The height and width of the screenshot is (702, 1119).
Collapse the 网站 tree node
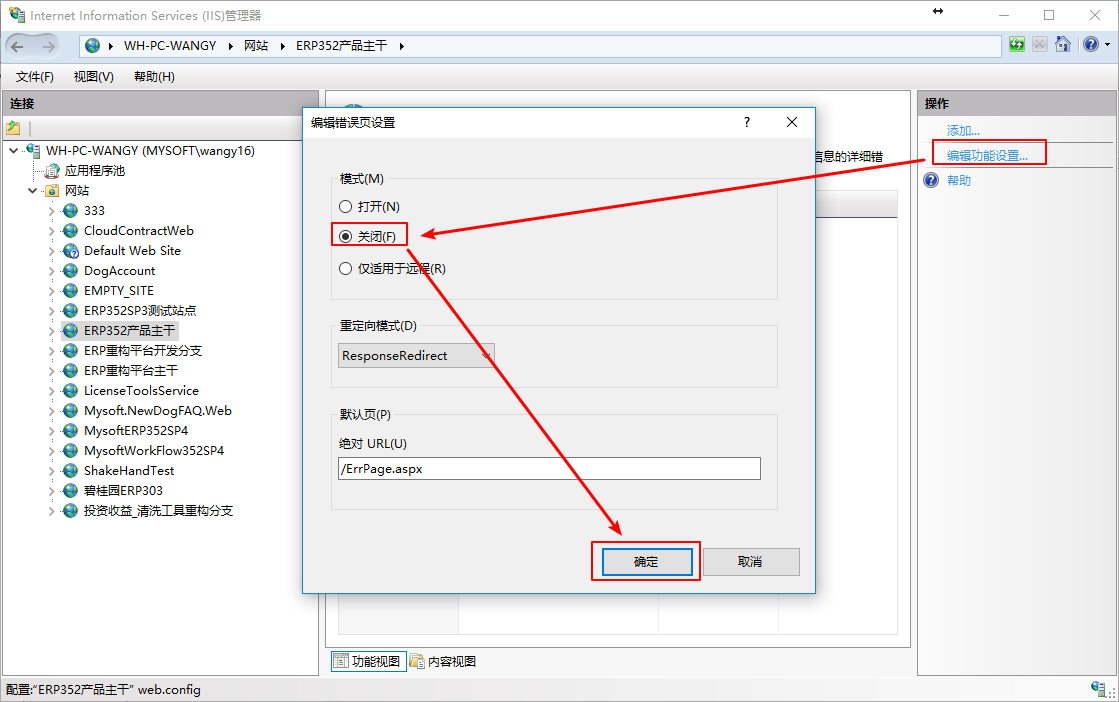(33, 191)
